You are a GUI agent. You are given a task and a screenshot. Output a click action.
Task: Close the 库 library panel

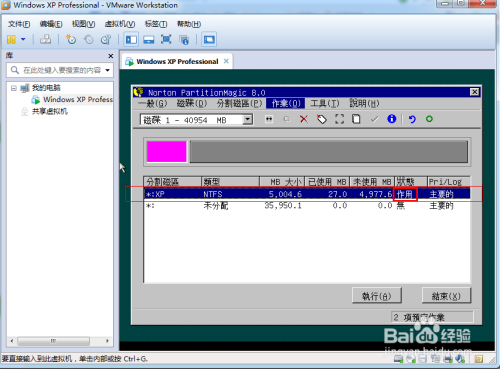[x=111, y=56]
